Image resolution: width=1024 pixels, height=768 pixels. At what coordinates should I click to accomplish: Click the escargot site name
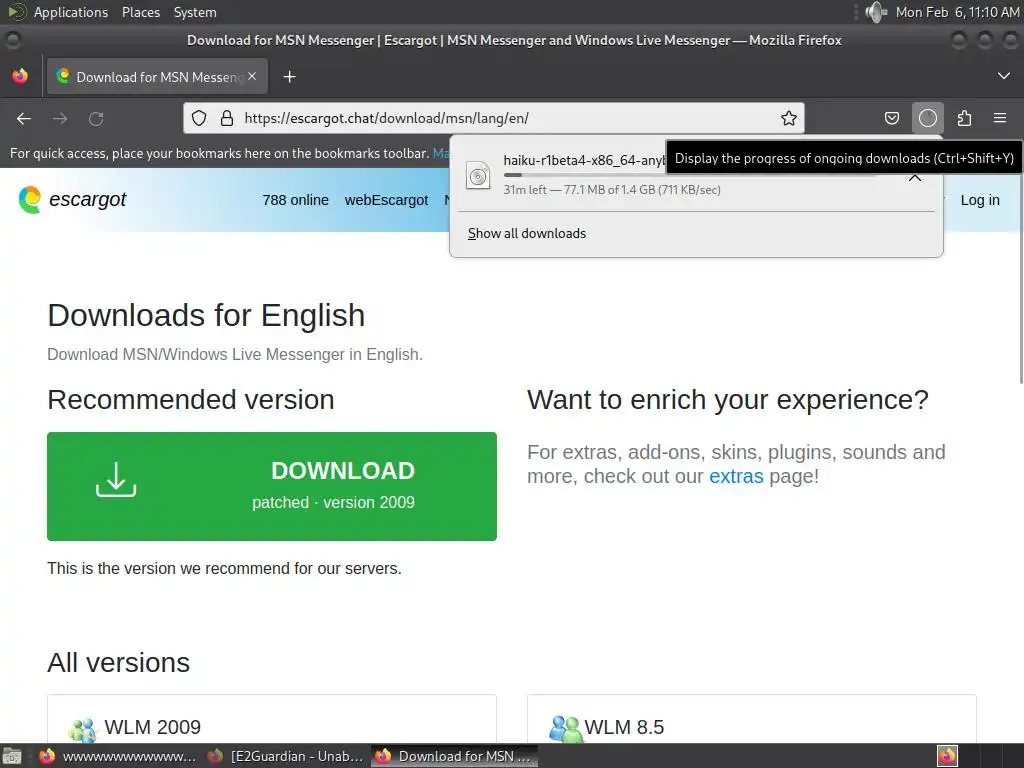[x=88, y=199]
